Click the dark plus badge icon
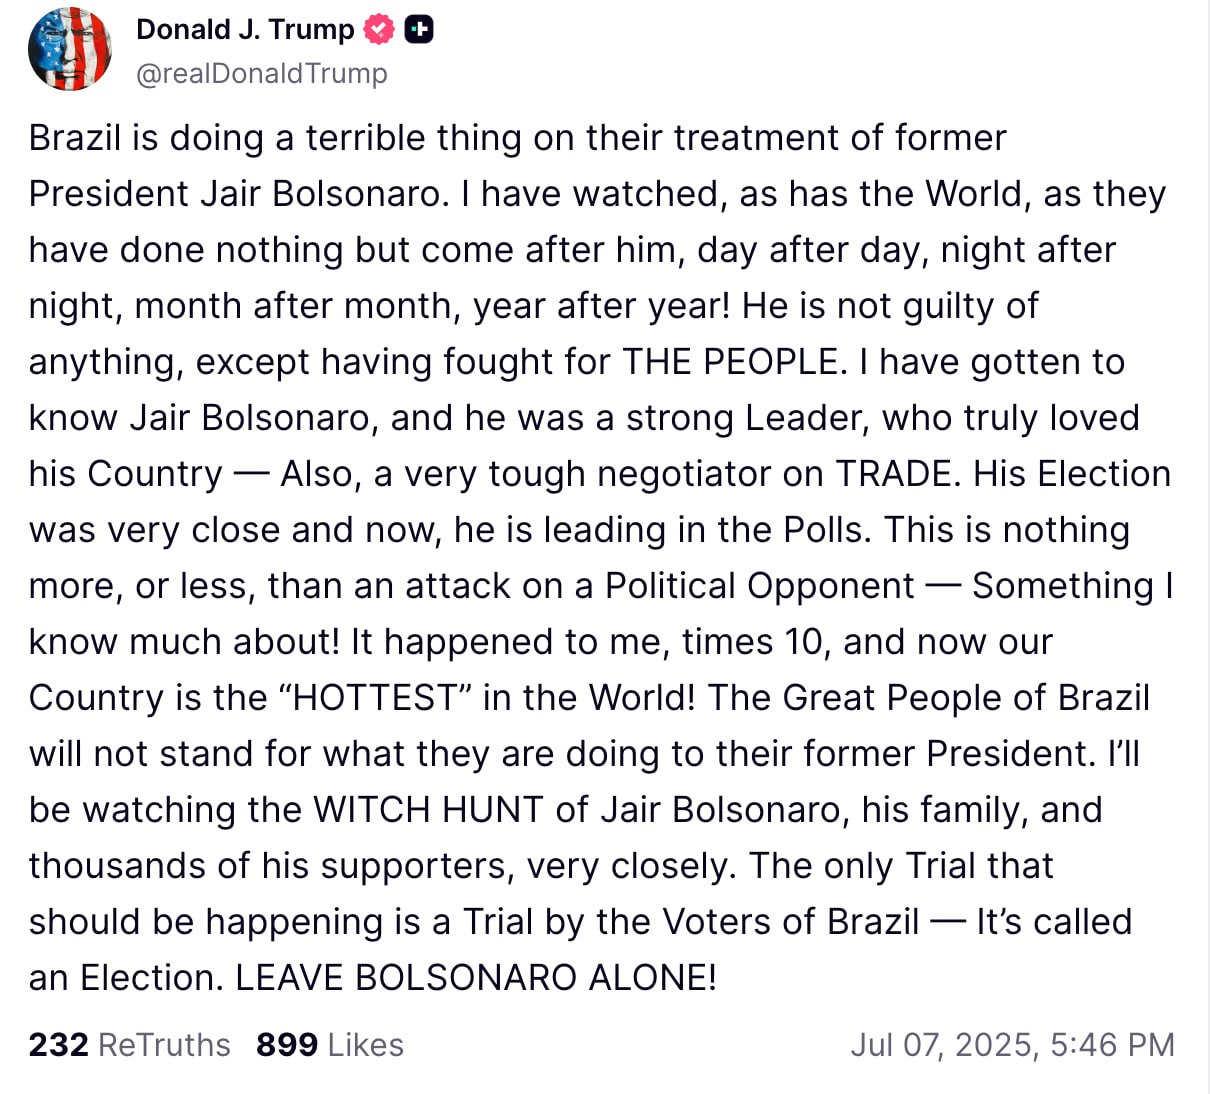 [x=419, y=30]
